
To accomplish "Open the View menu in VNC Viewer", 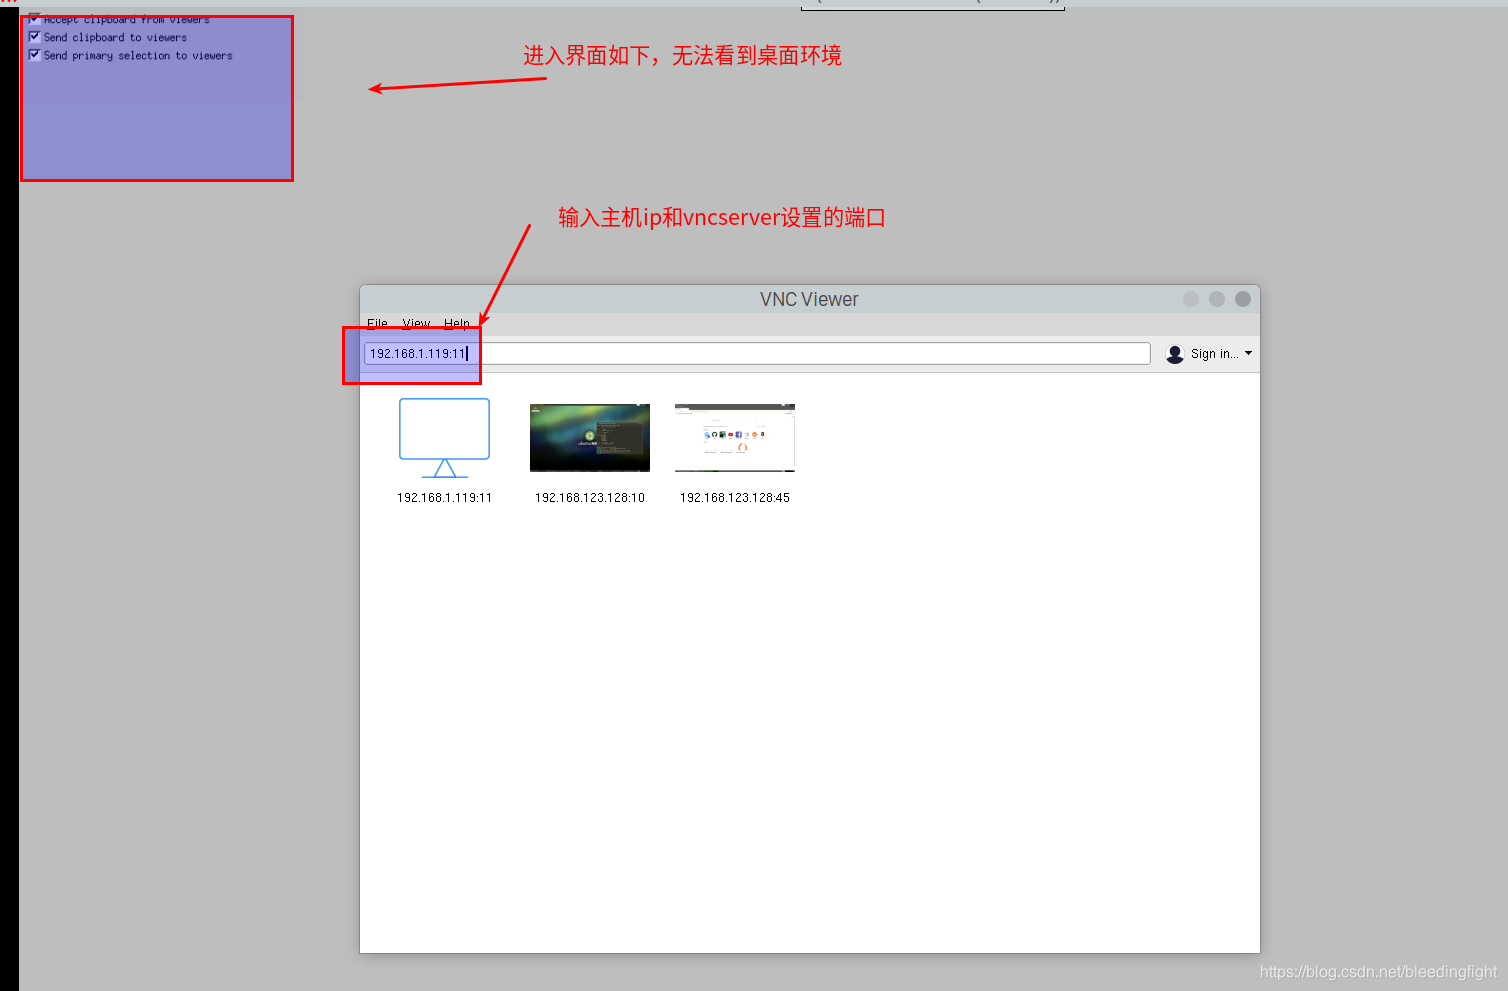I will [x=416, y=323].
